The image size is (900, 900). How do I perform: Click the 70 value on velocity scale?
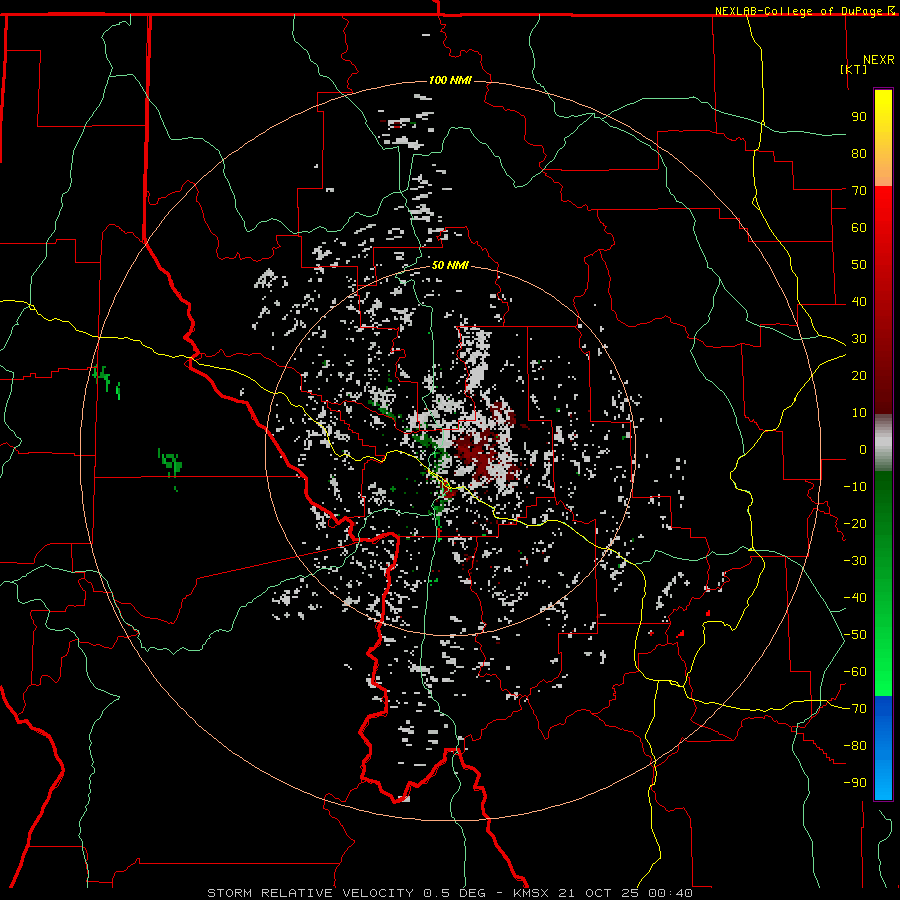[x=859, y=191]
